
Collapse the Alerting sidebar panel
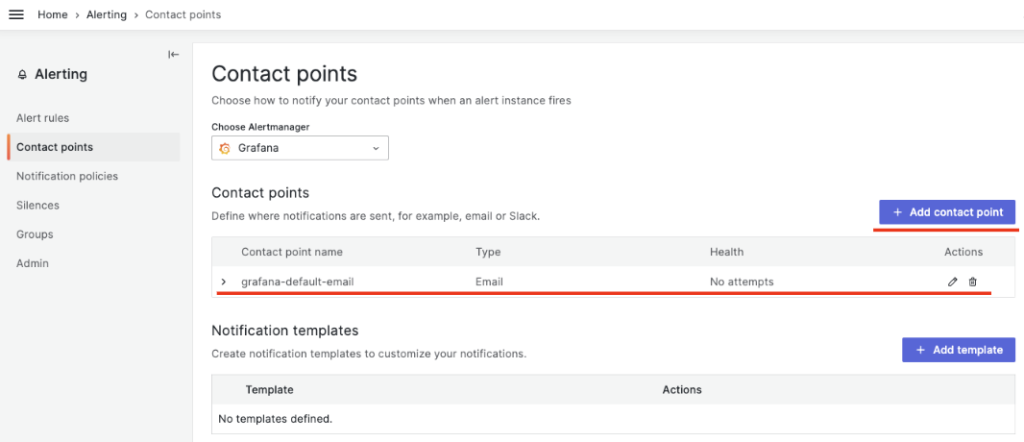(173, 55)
